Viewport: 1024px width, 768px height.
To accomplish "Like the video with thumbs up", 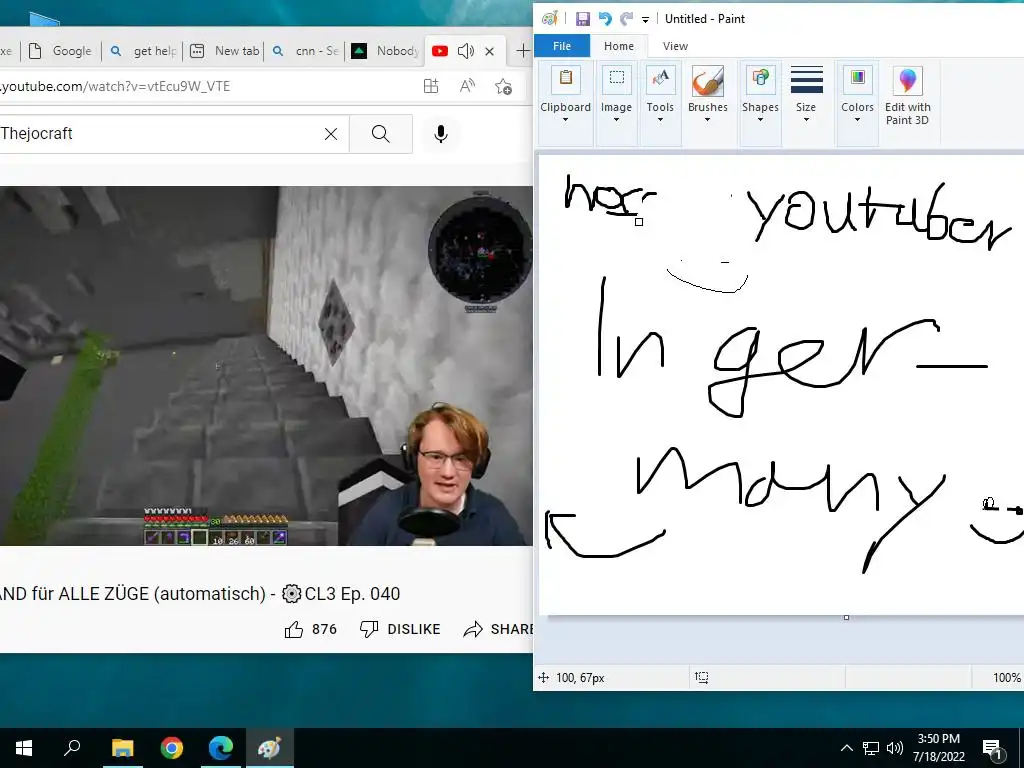I will pyautogui.click(x=311, y=629).
